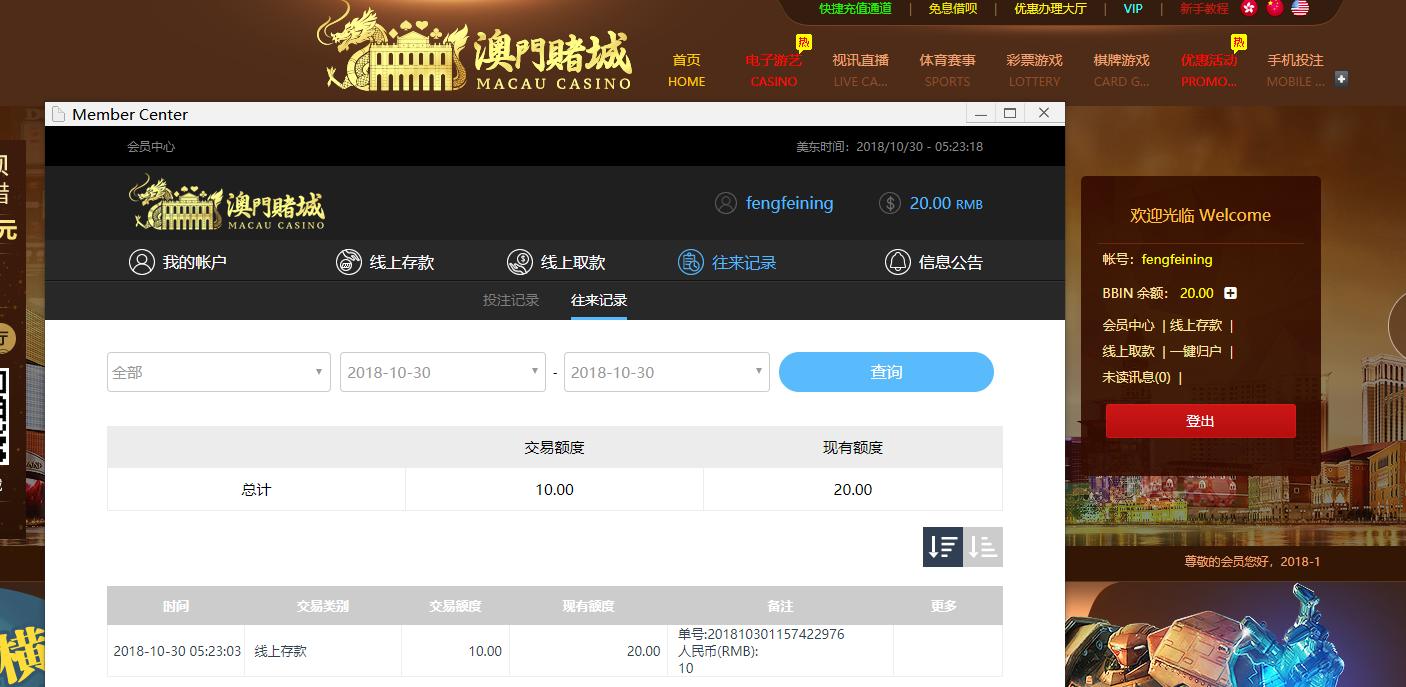Click the QR code on left edge

4,416
